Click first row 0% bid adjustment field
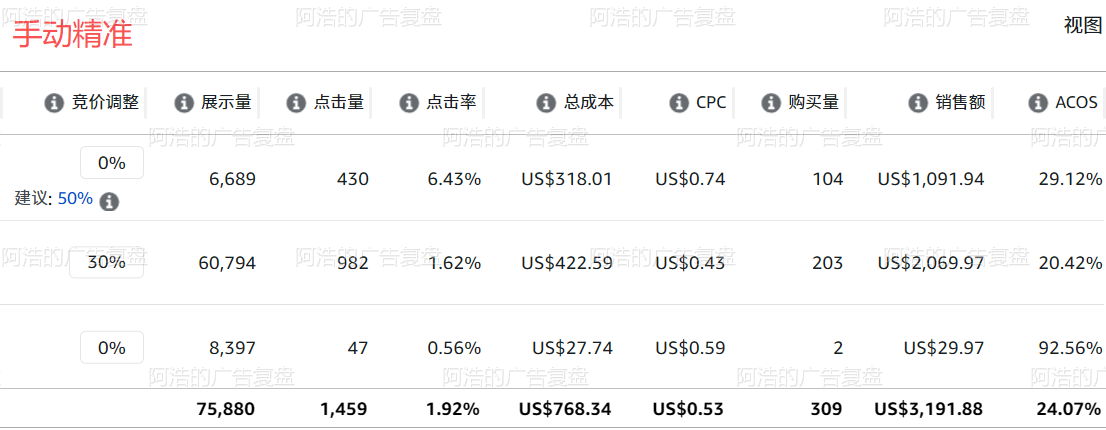1106x430 pixels. pos(111,163)
